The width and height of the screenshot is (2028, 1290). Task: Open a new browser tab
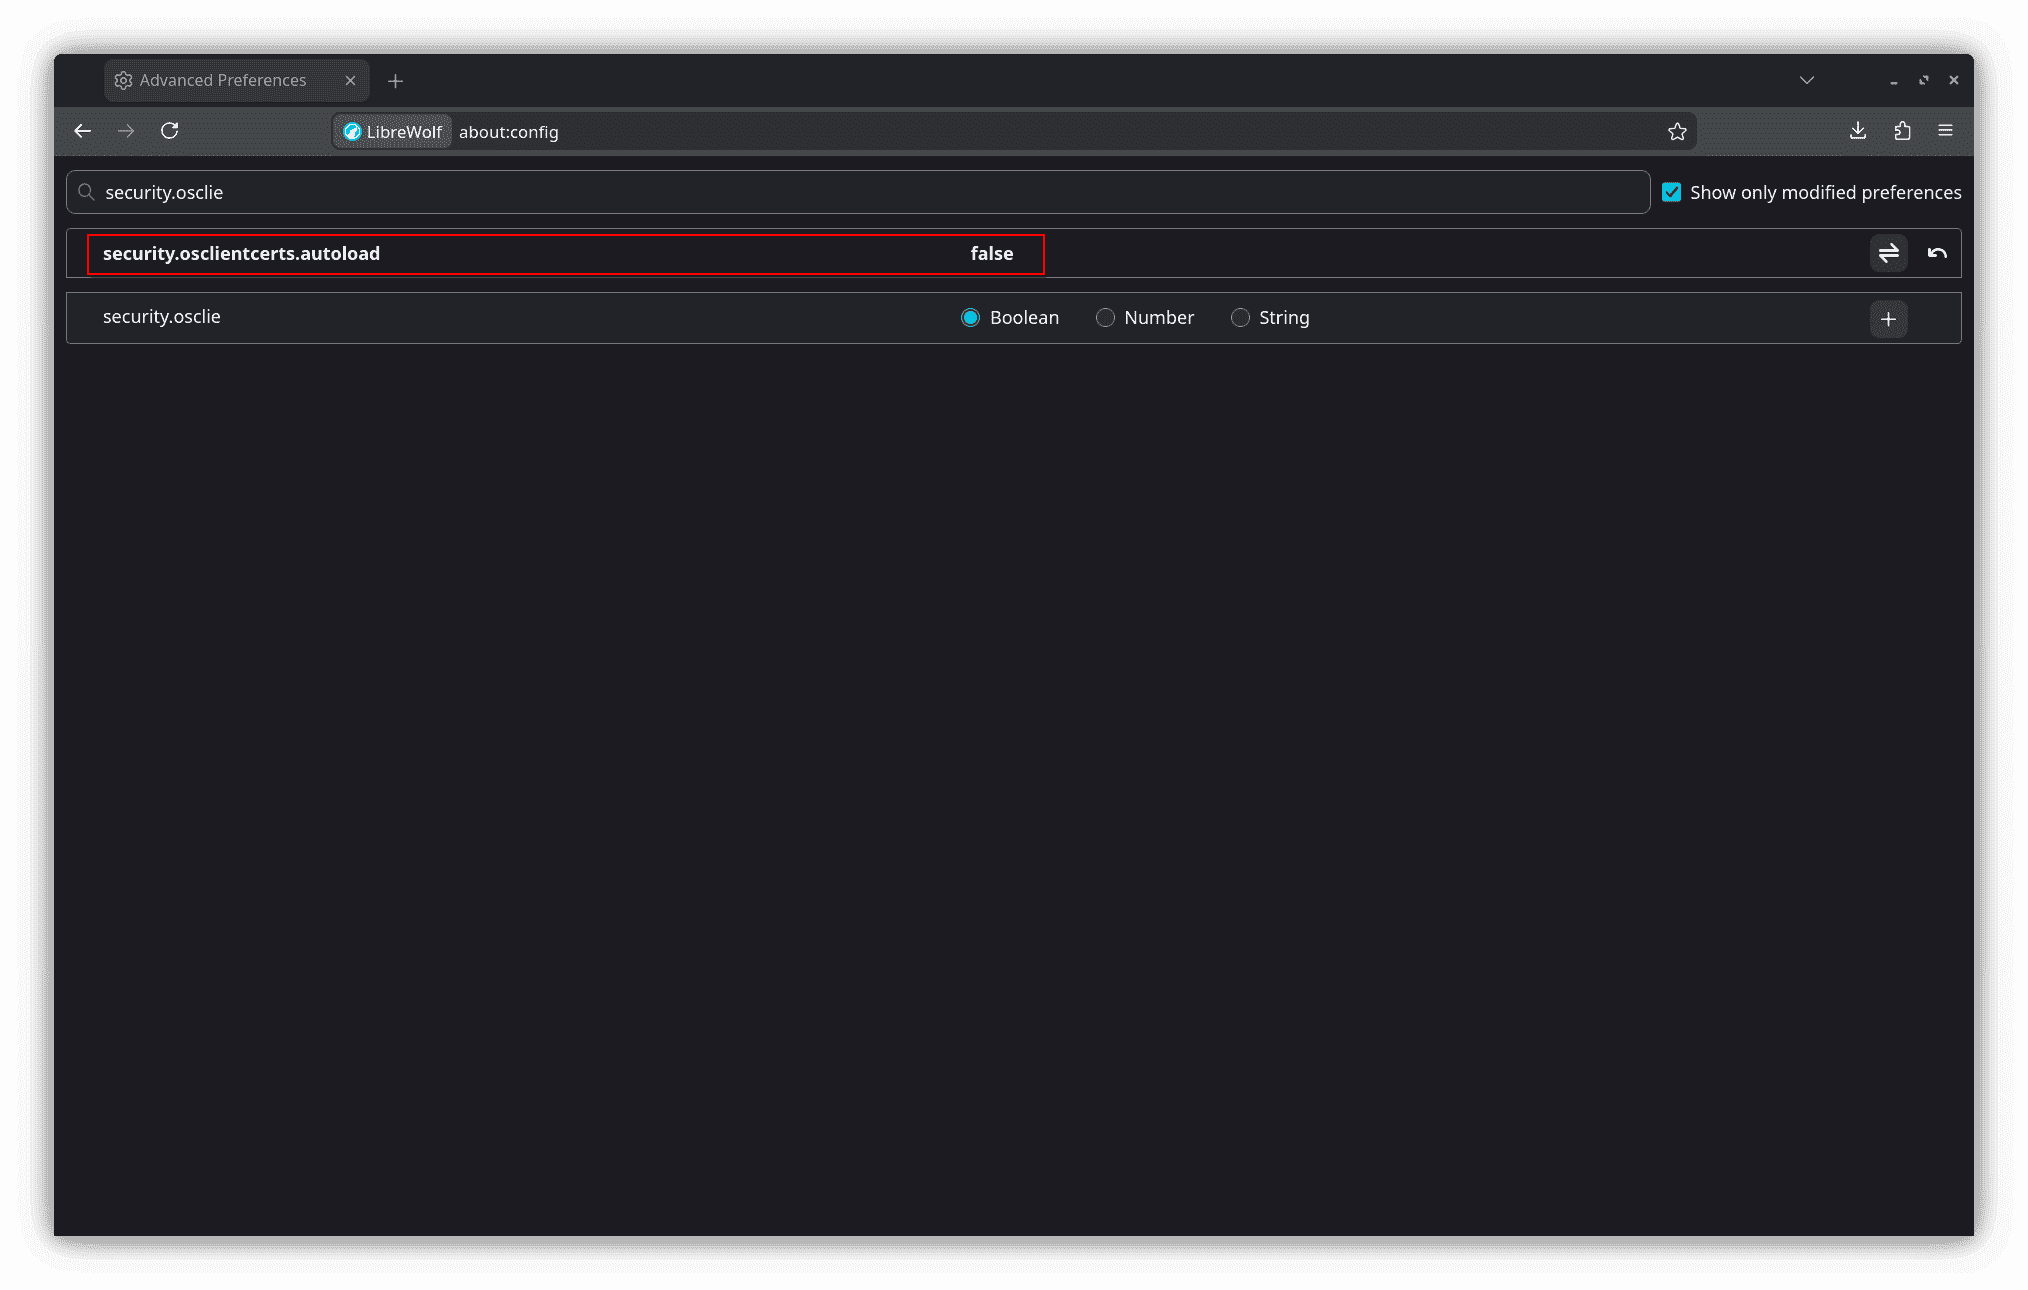tap(395, 81)
